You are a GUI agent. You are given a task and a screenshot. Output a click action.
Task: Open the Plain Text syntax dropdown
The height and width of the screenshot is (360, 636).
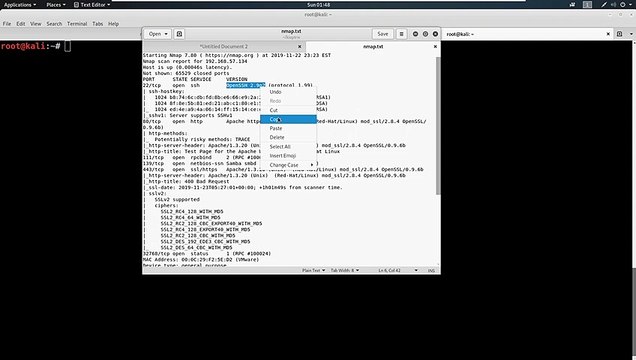coord(313,270)
